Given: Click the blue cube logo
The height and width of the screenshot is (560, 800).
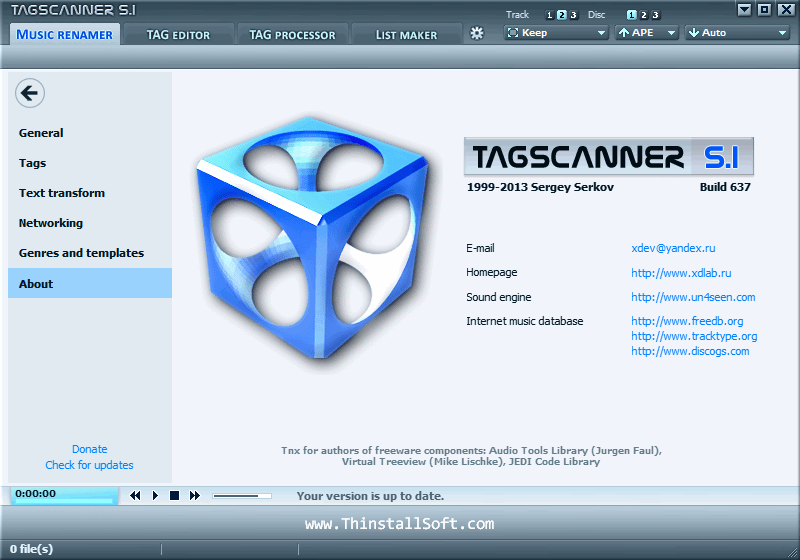Looking at the screenshot, I should coord(313,238).
